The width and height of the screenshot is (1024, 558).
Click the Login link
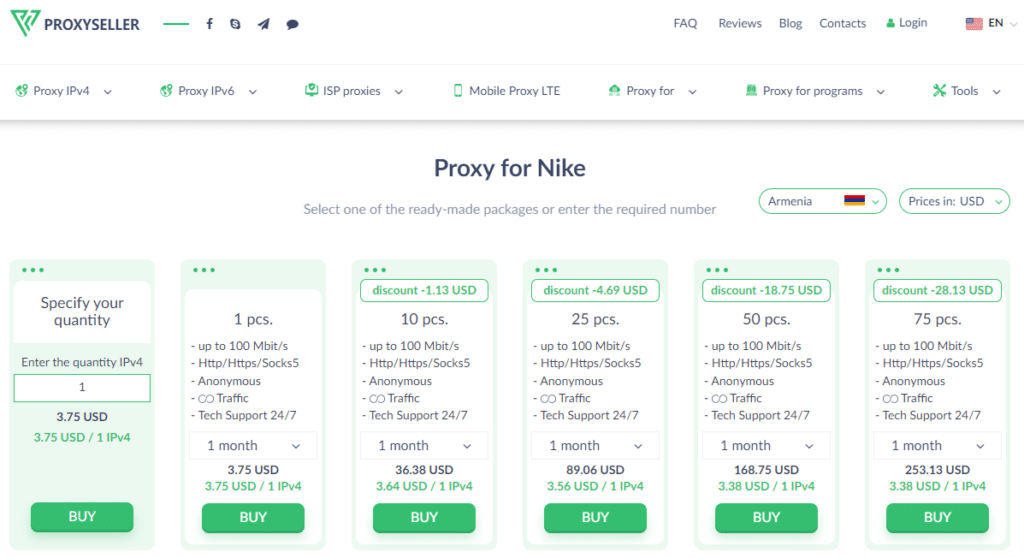pos(913,23)
